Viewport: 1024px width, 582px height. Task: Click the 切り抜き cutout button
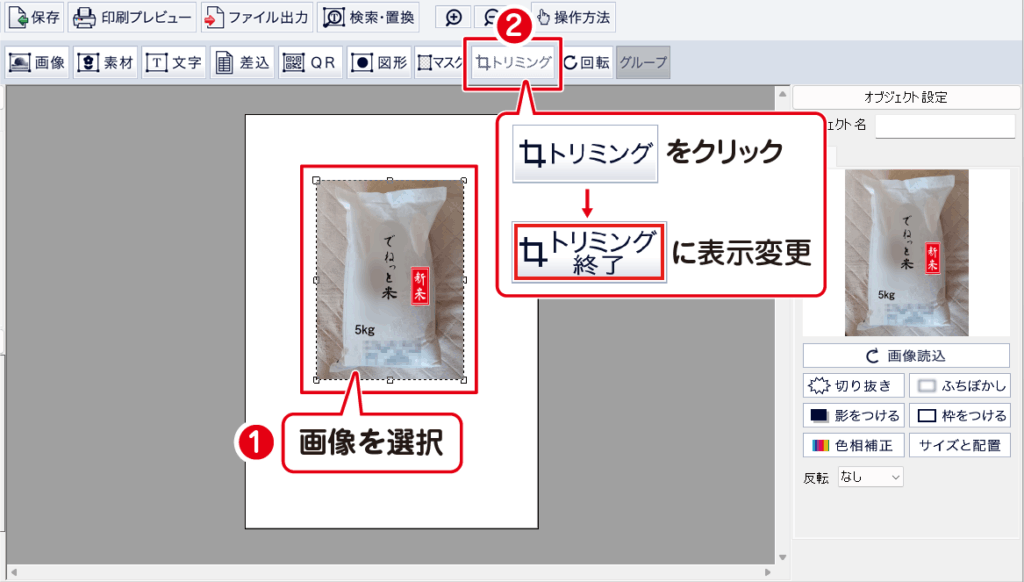click(853, 386)
